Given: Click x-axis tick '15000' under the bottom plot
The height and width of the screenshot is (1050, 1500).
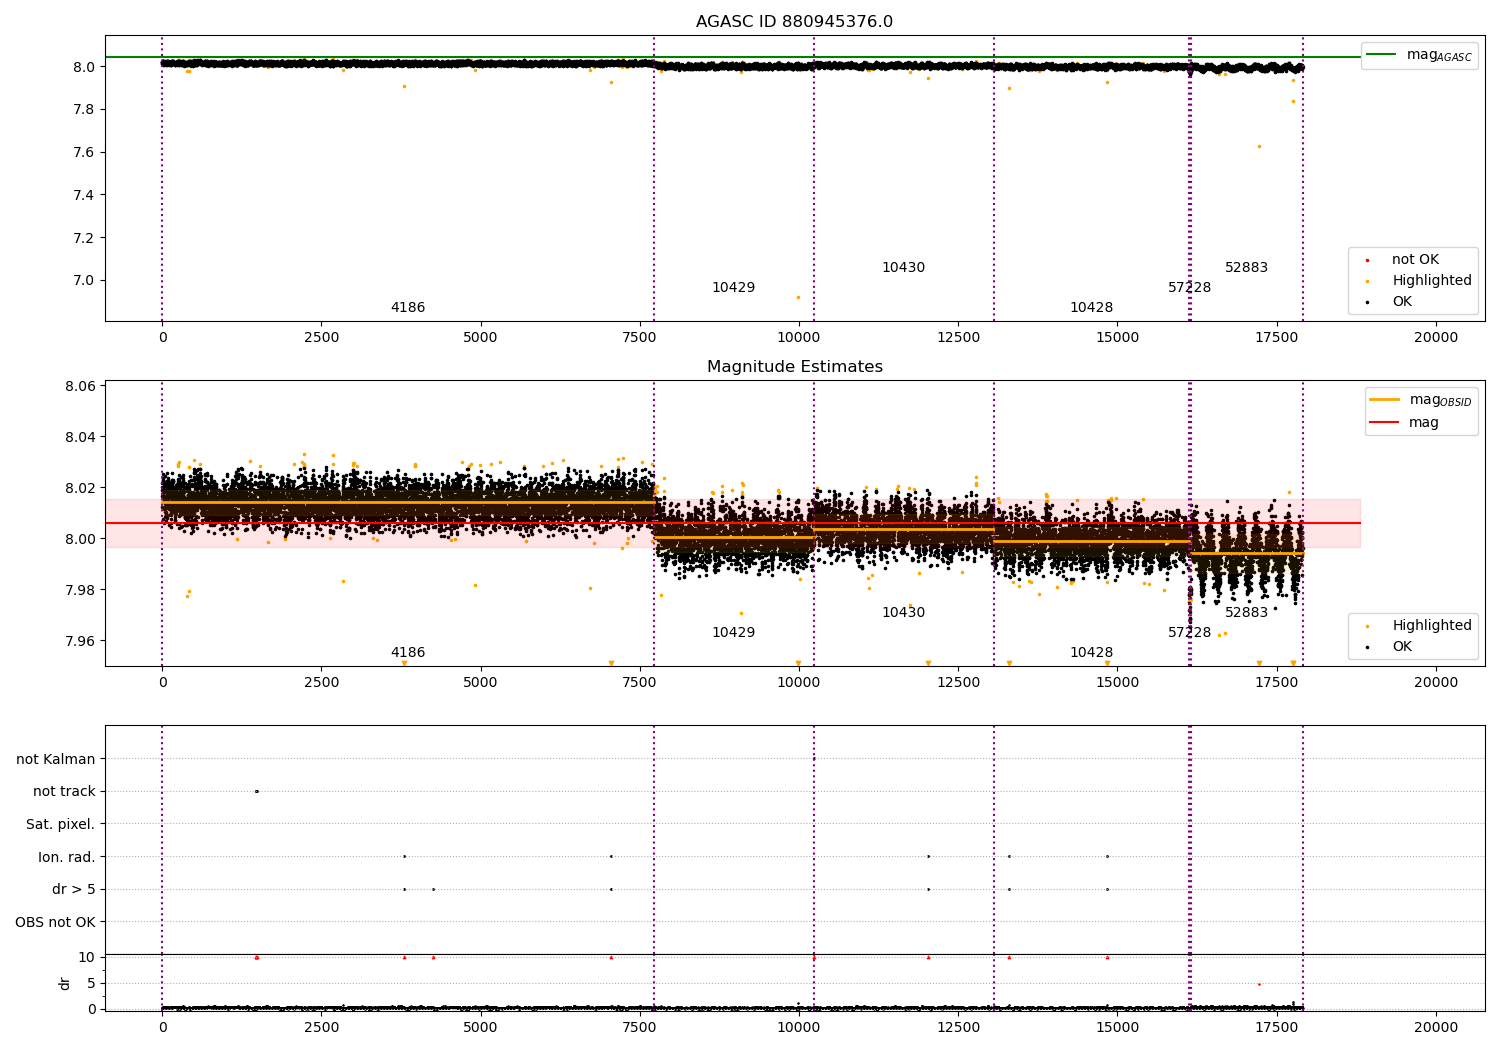Looking at the screenshot, I should (x=1117, y=1028).
